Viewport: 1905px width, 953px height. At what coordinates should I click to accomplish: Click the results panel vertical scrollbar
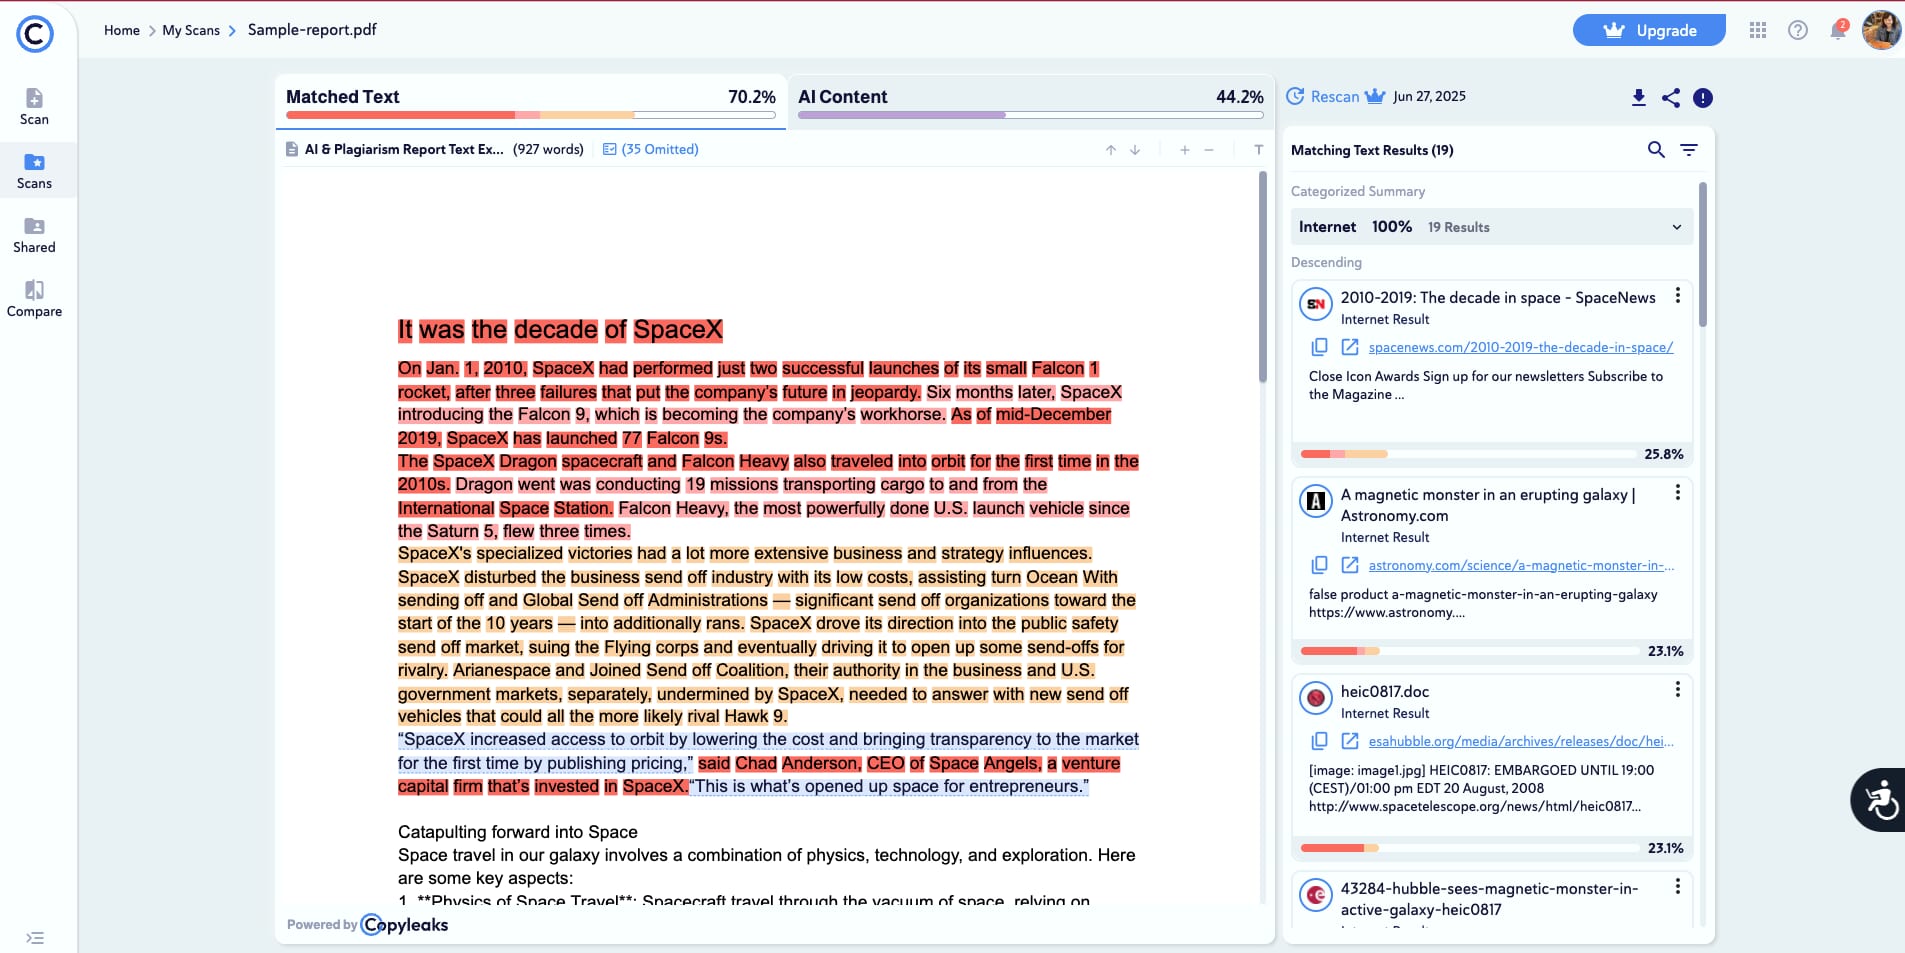point(1703,254)
